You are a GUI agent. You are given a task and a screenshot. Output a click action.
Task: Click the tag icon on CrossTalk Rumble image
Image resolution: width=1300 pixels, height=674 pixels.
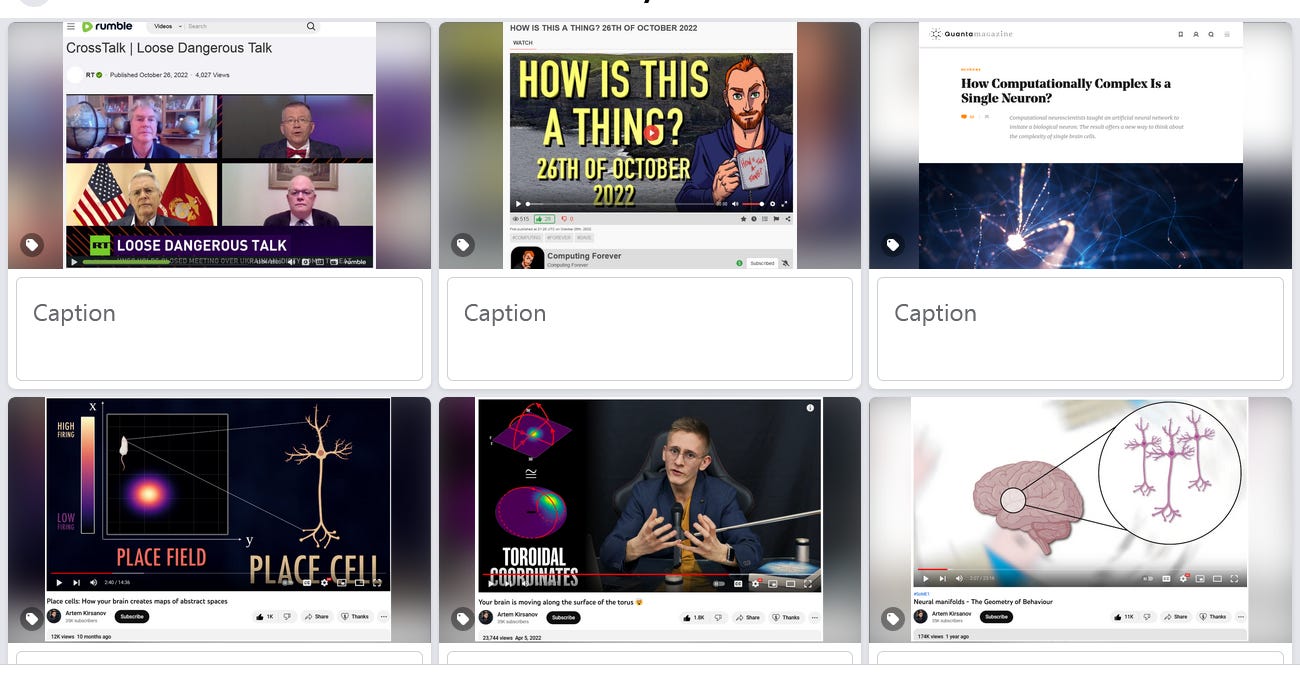click(x=32, y=245)
